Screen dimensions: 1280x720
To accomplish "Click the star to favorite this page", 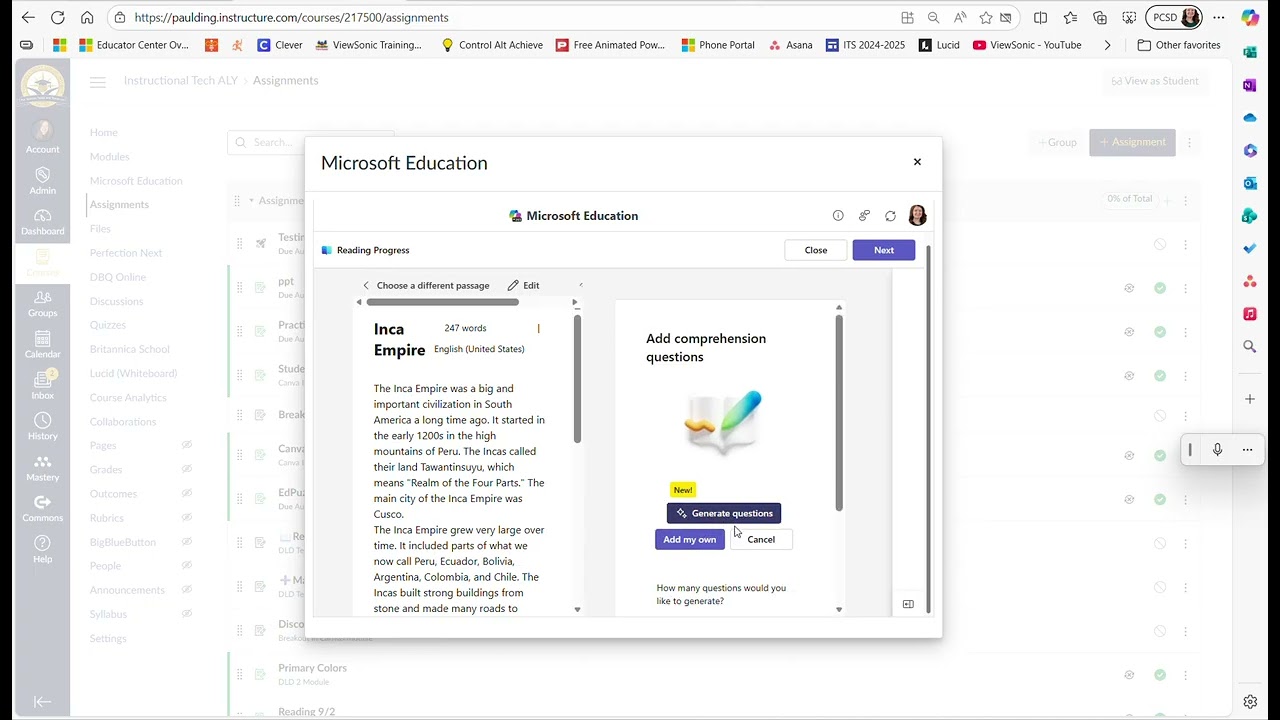I will coord(986,17).
